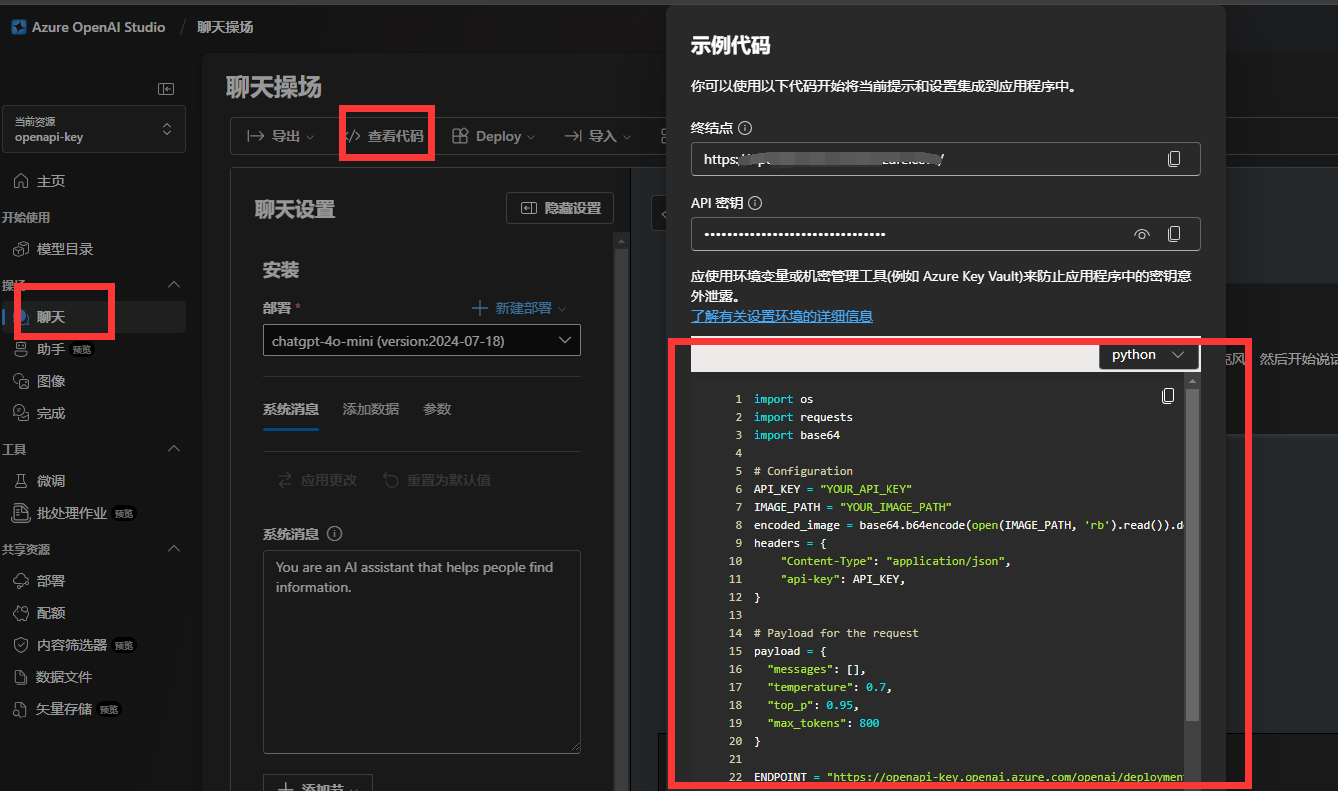
Task: Open the 新建部署 dropdown
Action: (518, 308)
